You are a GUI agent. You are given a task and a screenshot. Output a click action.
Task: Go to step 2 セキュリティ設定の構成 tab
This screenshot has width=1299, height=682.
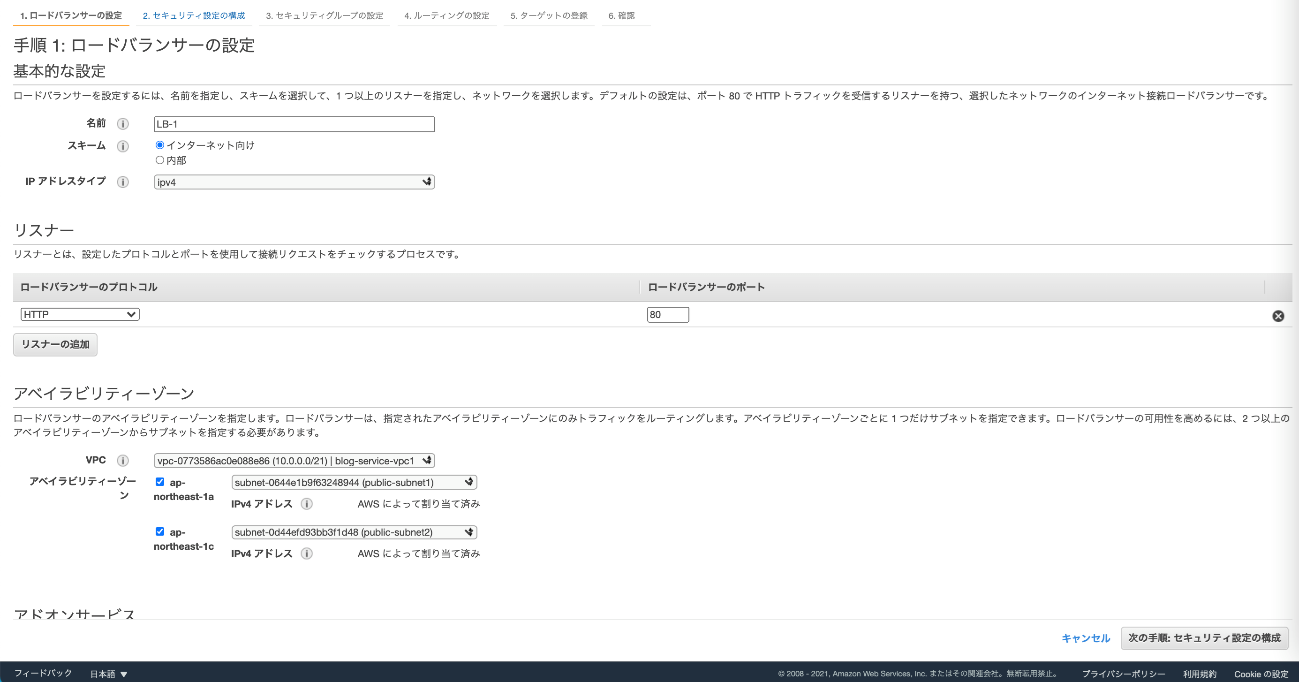193,16
